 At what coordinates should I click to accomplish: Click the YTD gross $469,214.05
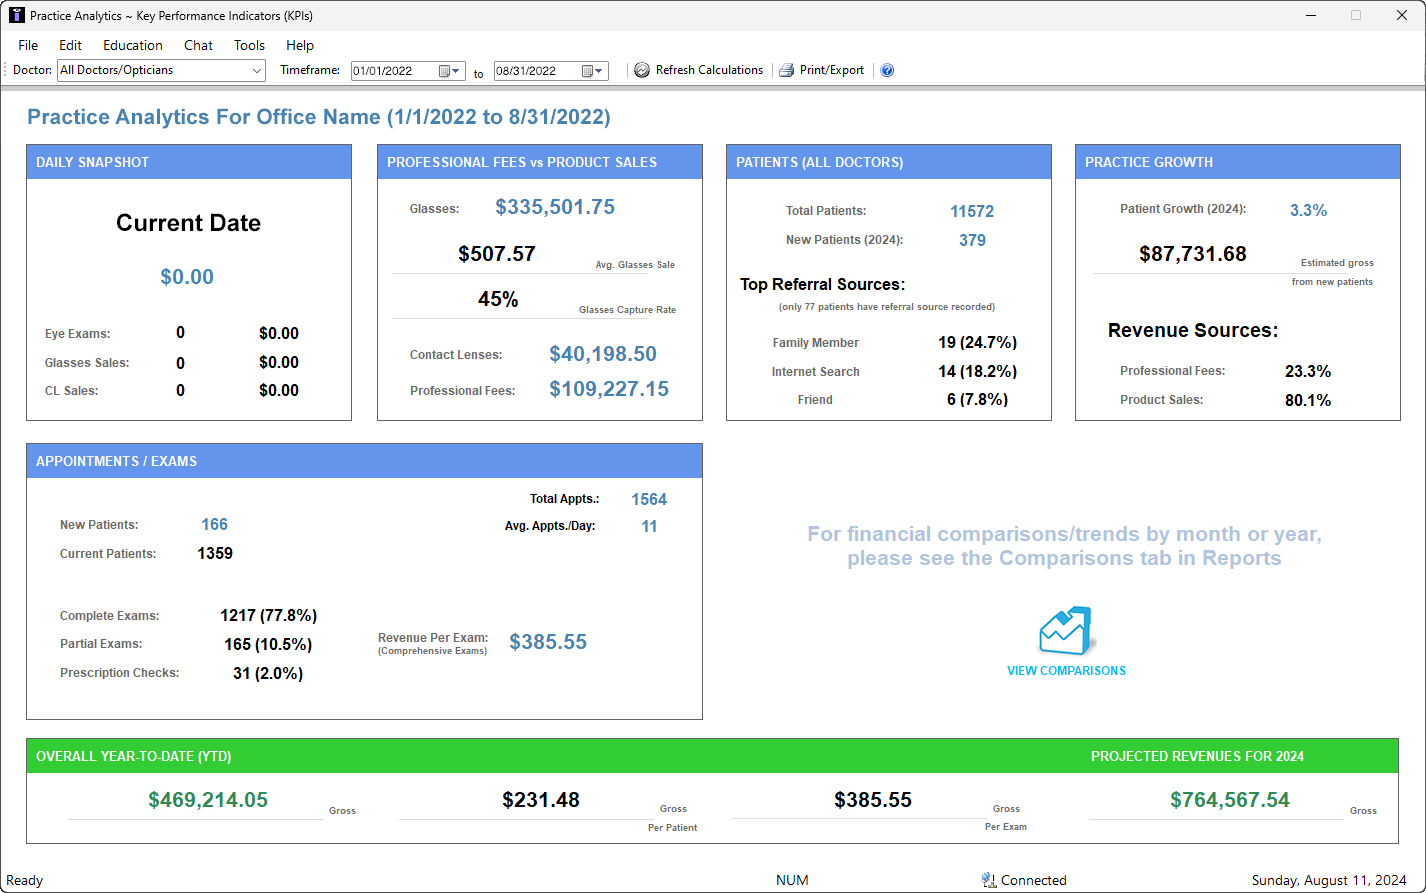(208, 800)
